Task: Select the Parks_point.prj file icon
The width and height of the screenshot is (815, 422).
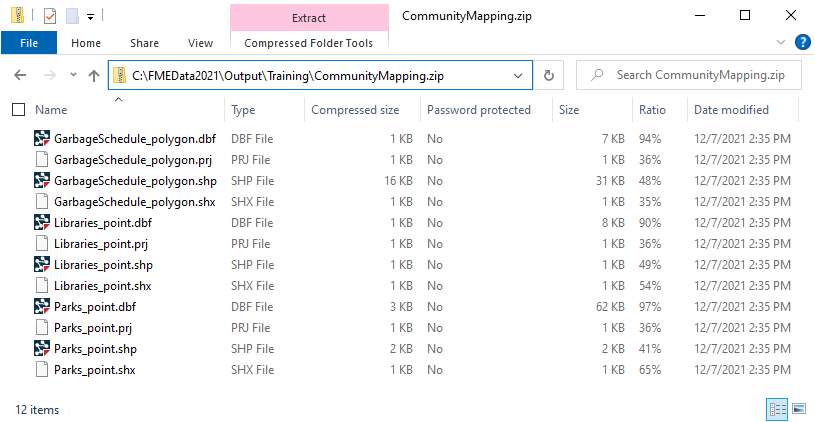Action: [42, 328]
